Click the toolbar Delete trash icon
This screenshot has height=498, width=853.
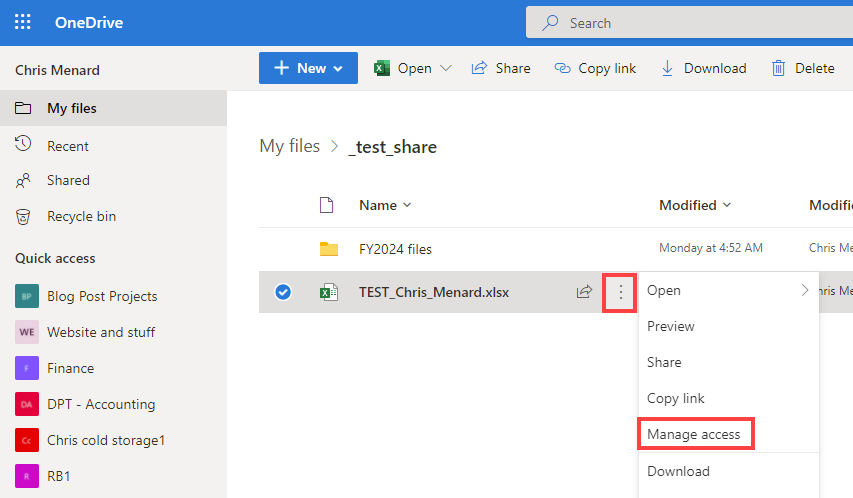tap(778, 68)
